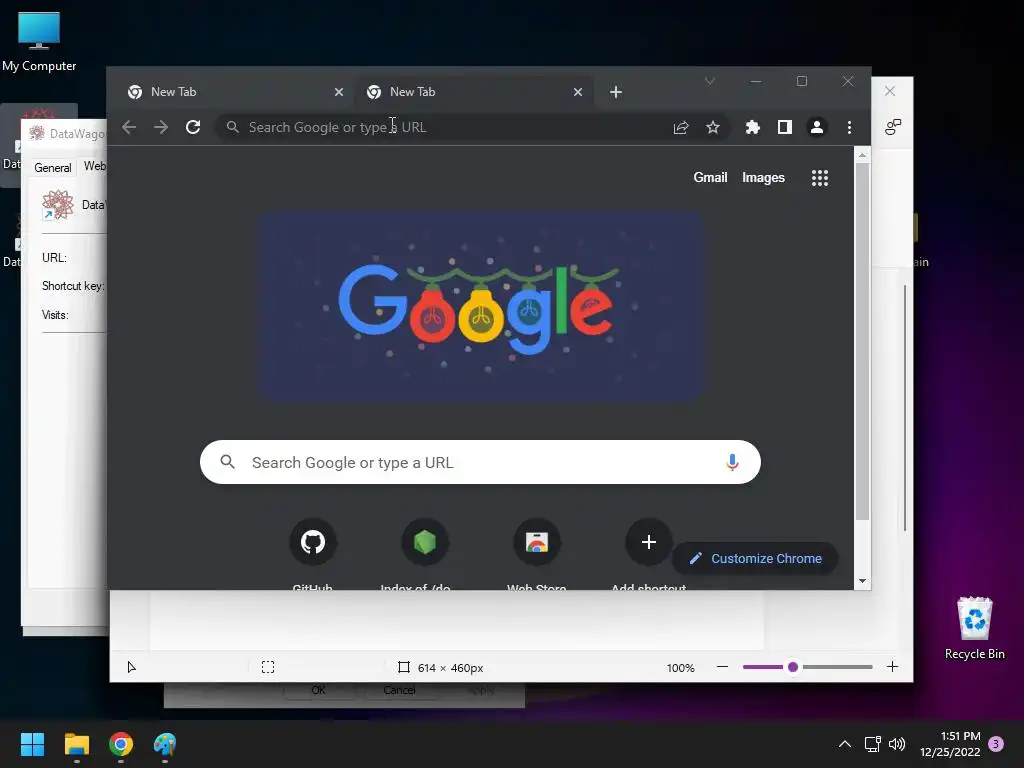1024x768 pixels.
Task: Open clock showing 1:51 PM
Action: 950,744
